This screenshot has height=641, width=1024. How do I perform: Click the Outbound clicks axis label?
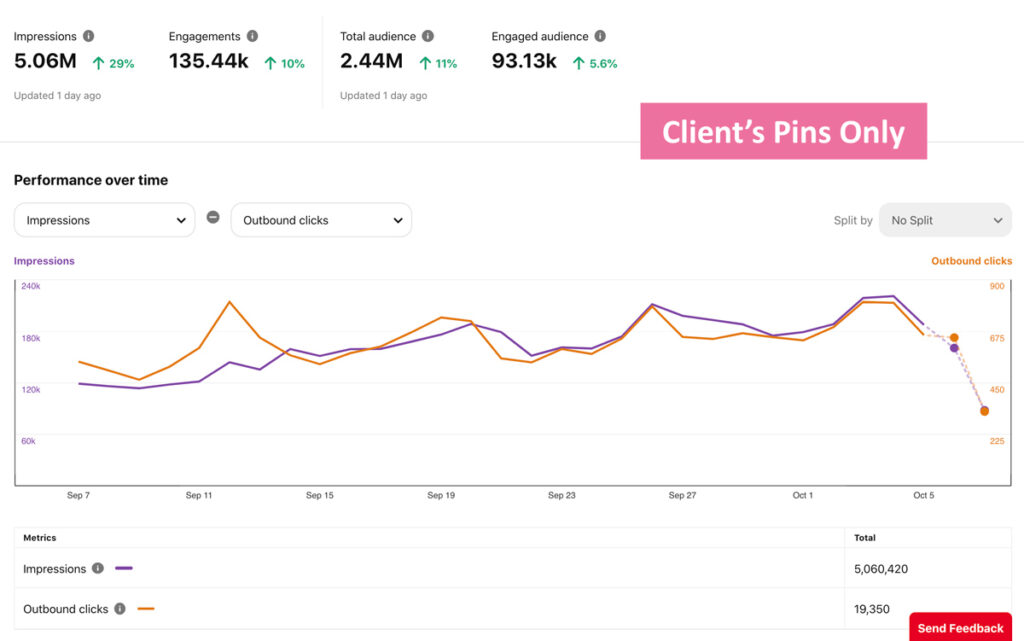point(971,260)
